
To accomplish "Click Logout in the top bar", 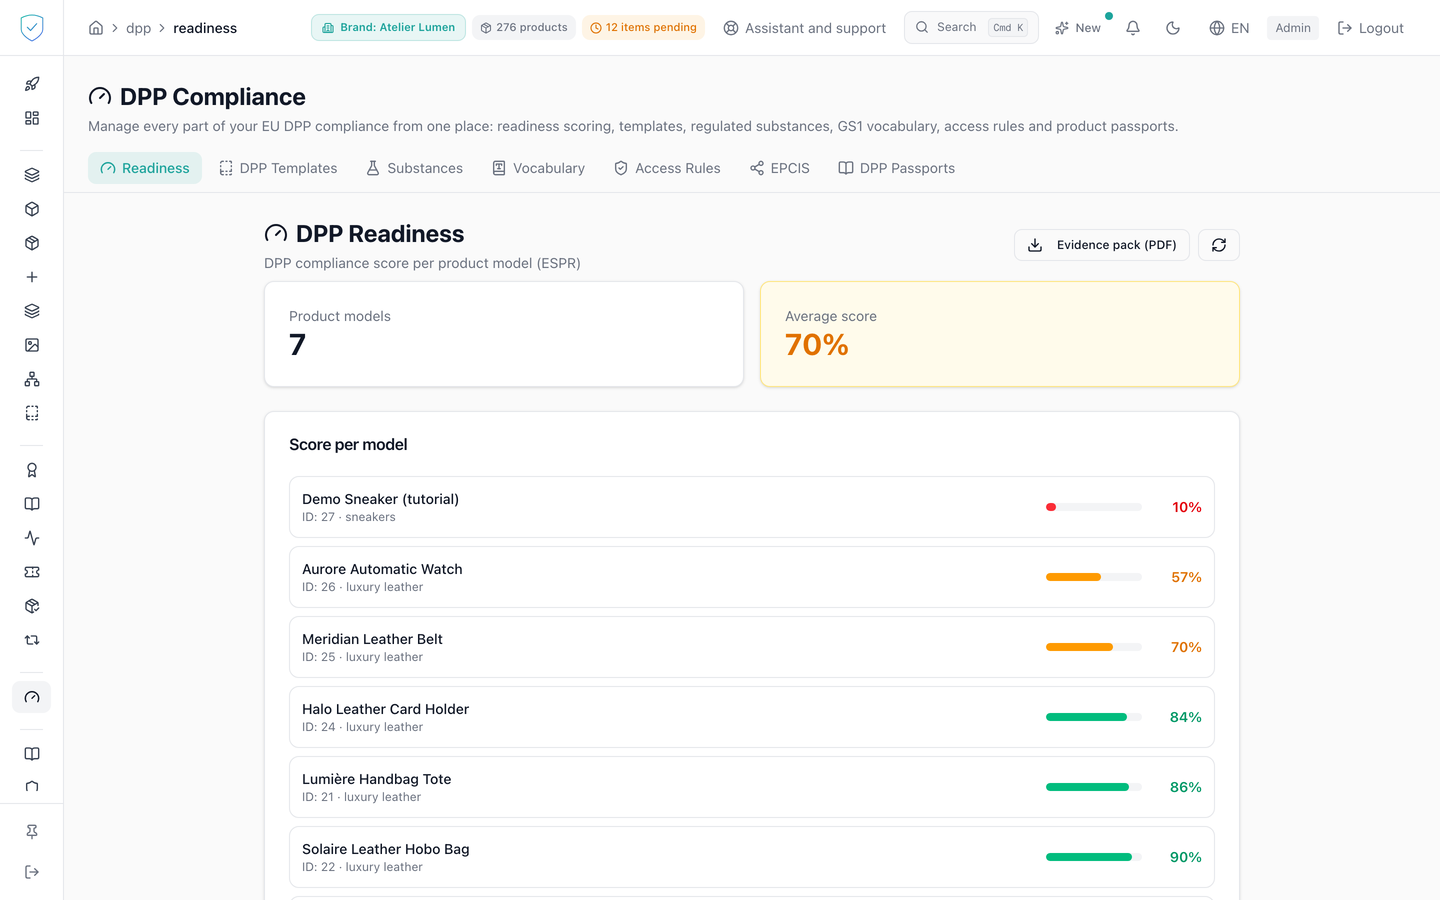I will [1370, 28].
